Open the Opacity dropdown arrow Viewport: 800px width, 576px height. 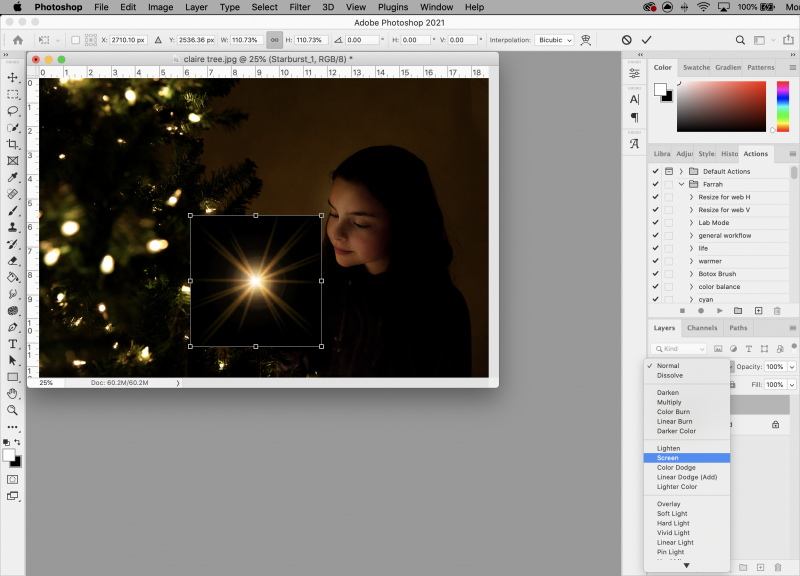click(x=792, y=367)
